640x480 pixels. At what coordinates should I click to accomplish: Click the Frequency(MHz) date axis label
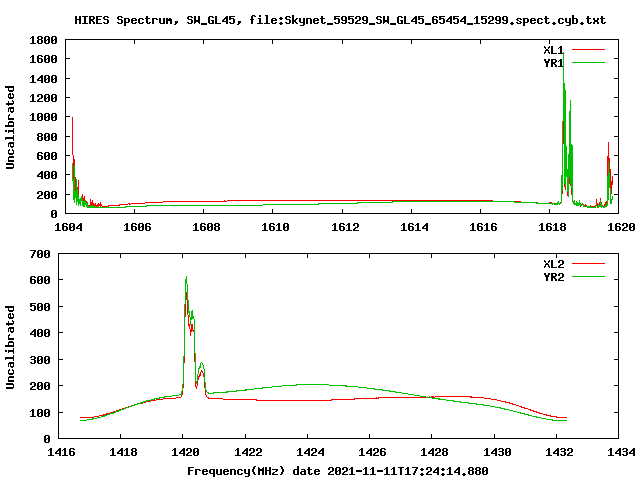click(338, 471)
